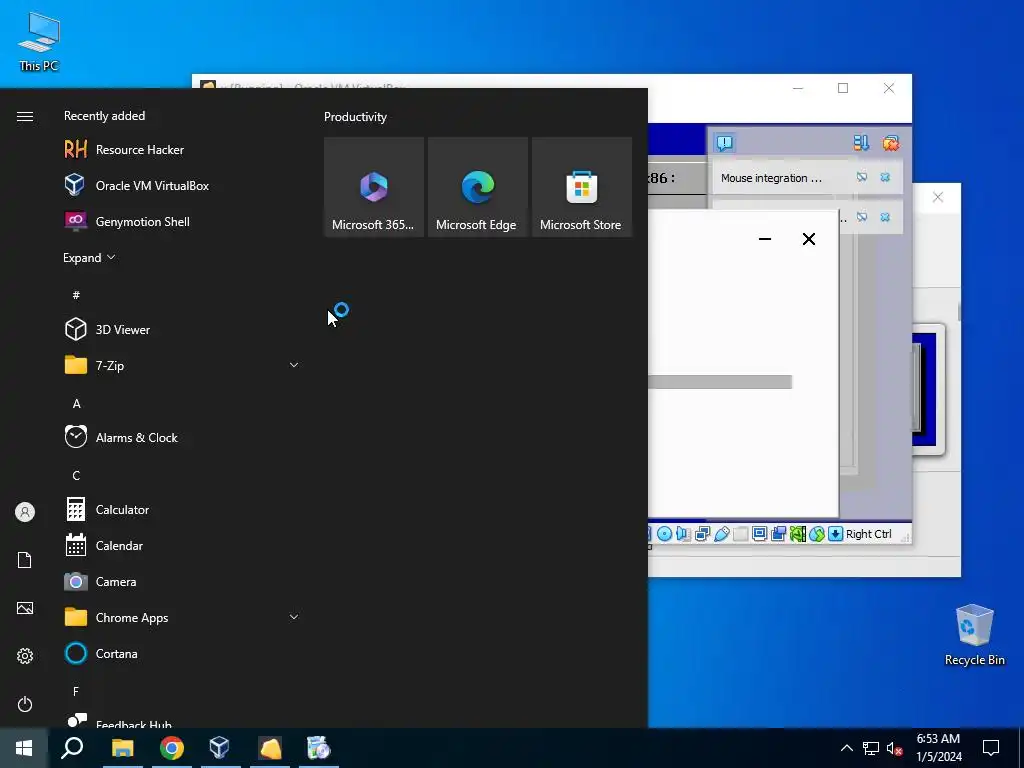Click the letter A group header
This screenshot has width=1024, height=768.
click(76, 404)
